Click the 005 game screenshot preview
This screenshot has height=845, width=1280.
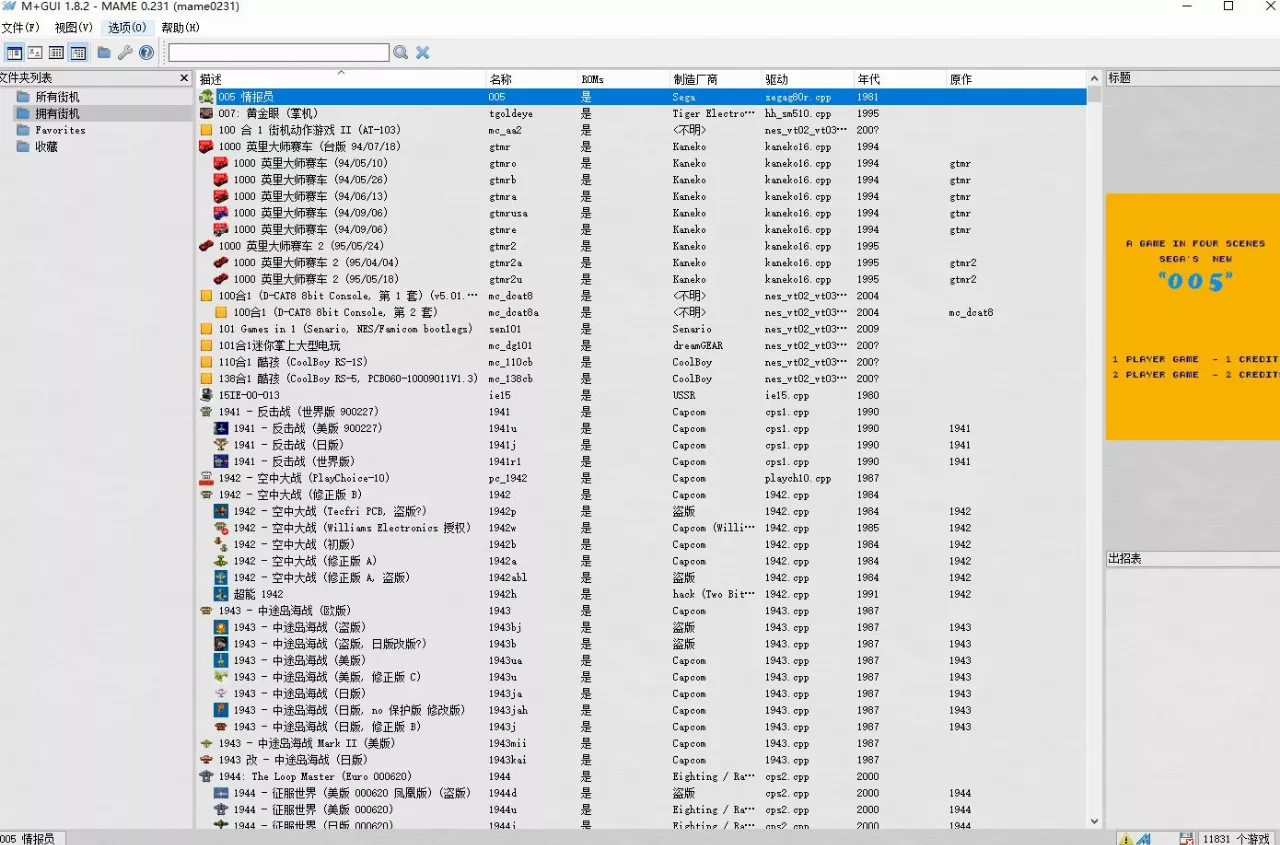1193,317
